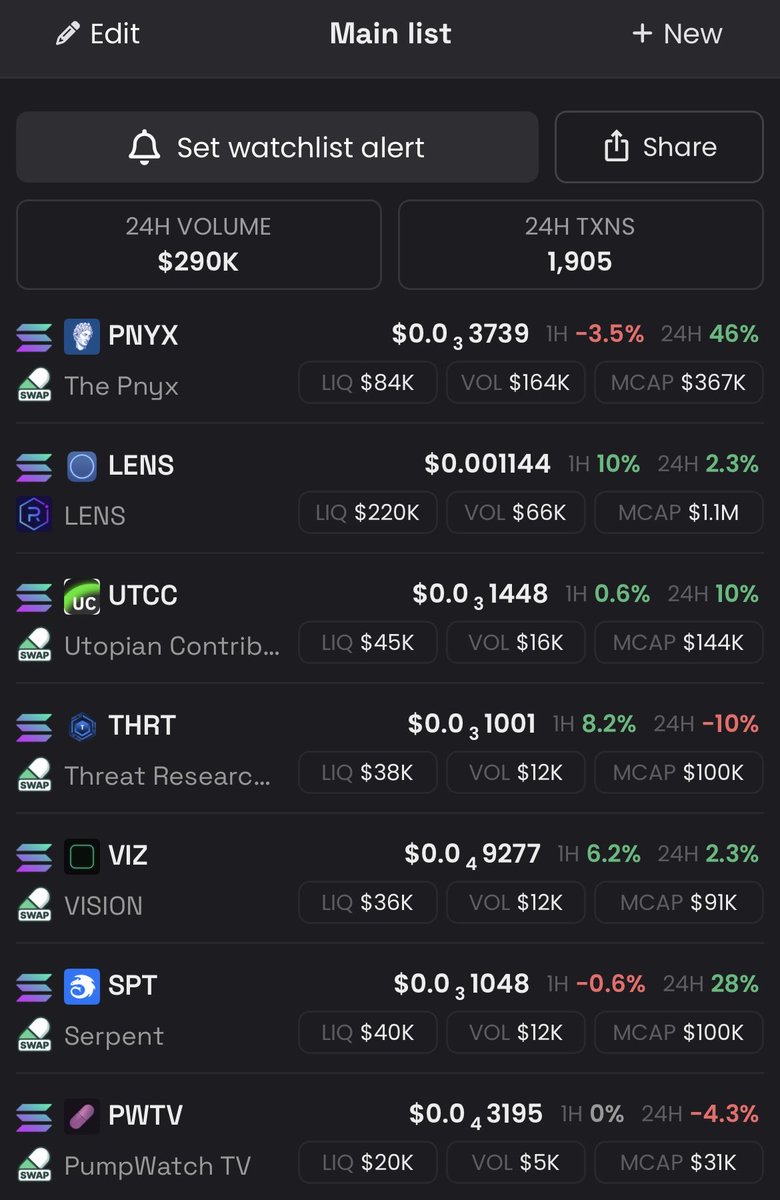Tap the SPT blue serpent icon
This screenshot has height=1200, width=780.
pos(82,986)
